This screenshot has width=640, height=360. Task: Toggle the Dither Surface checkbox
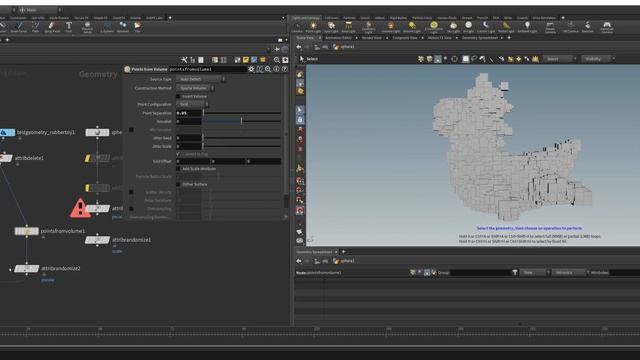(178, 184)
